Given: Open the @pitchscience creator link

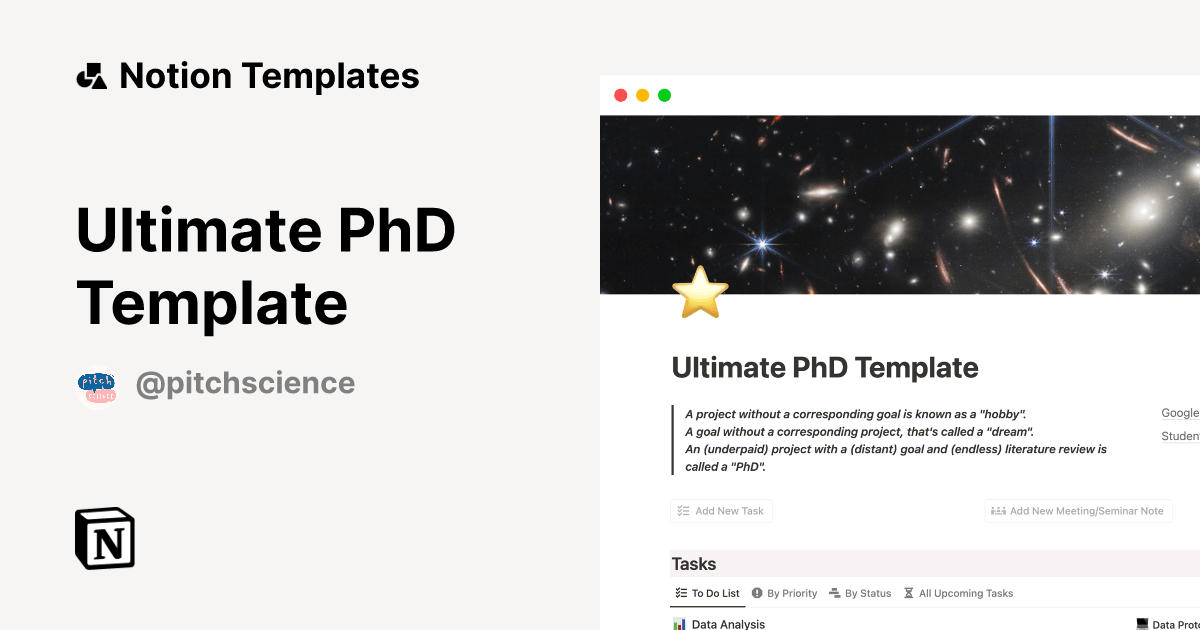Looking at the screenshot, I should tap(245, 383).
